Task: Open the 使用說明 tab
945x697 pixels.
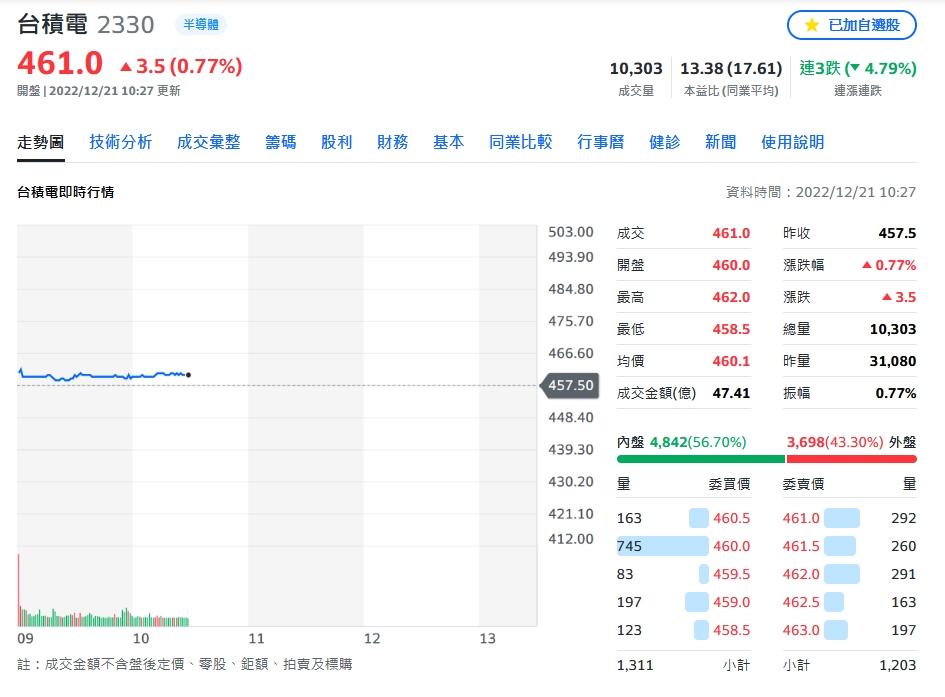Action: pos(793,142)
